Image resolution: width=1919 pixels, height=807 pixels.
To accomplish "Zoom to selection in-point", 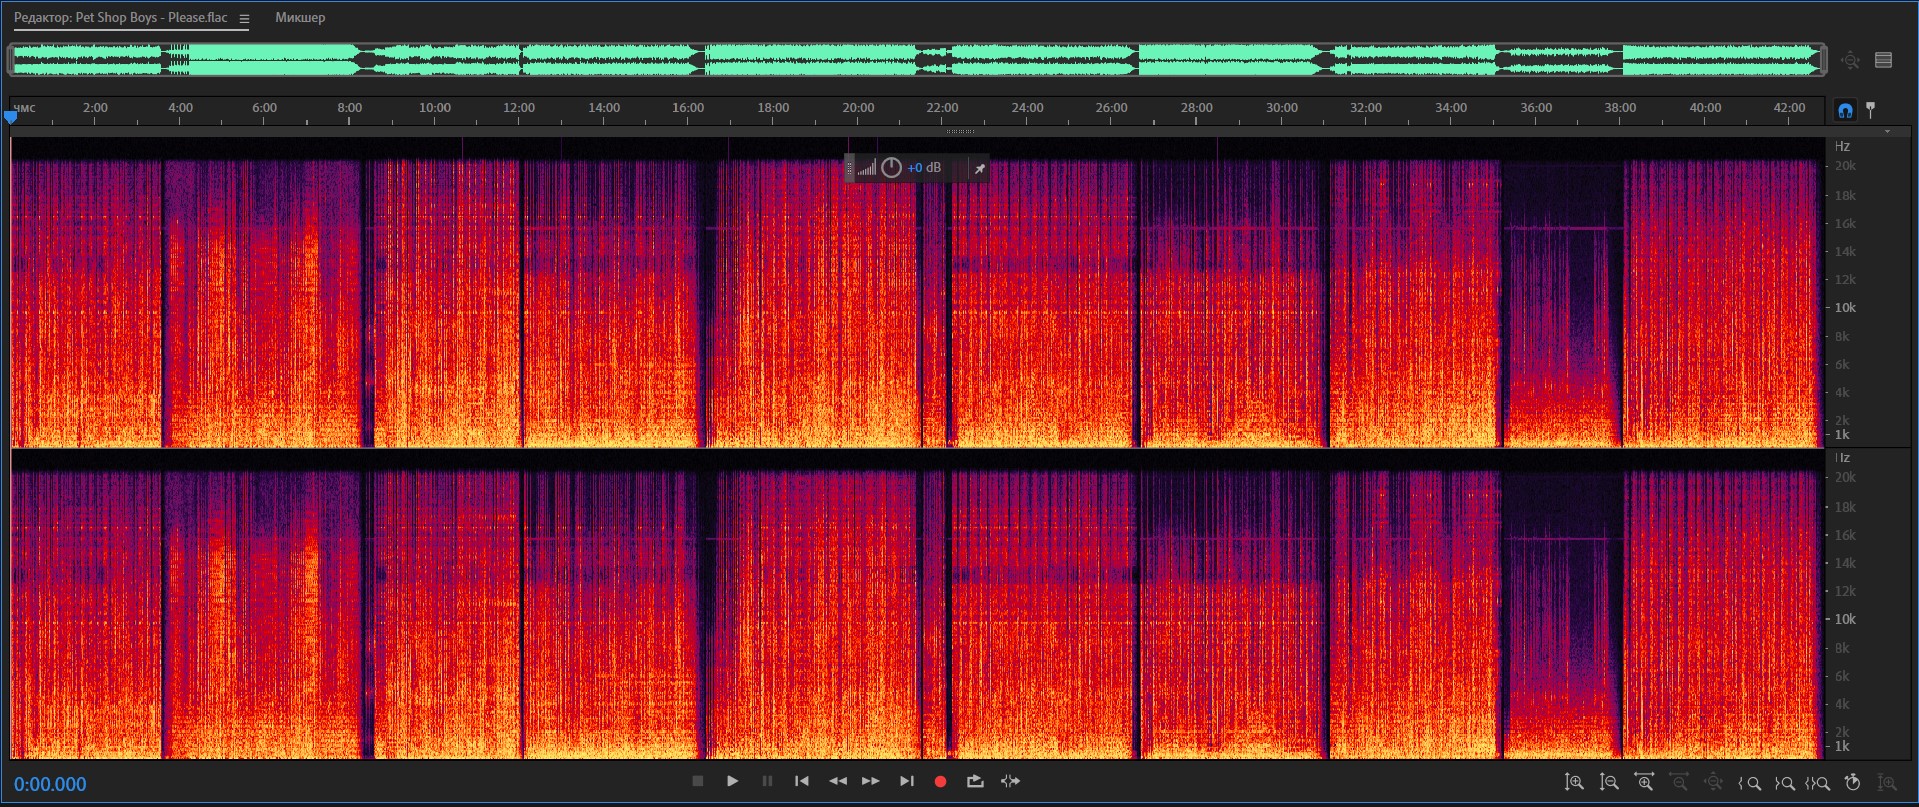I will [x=1749, y=783].
